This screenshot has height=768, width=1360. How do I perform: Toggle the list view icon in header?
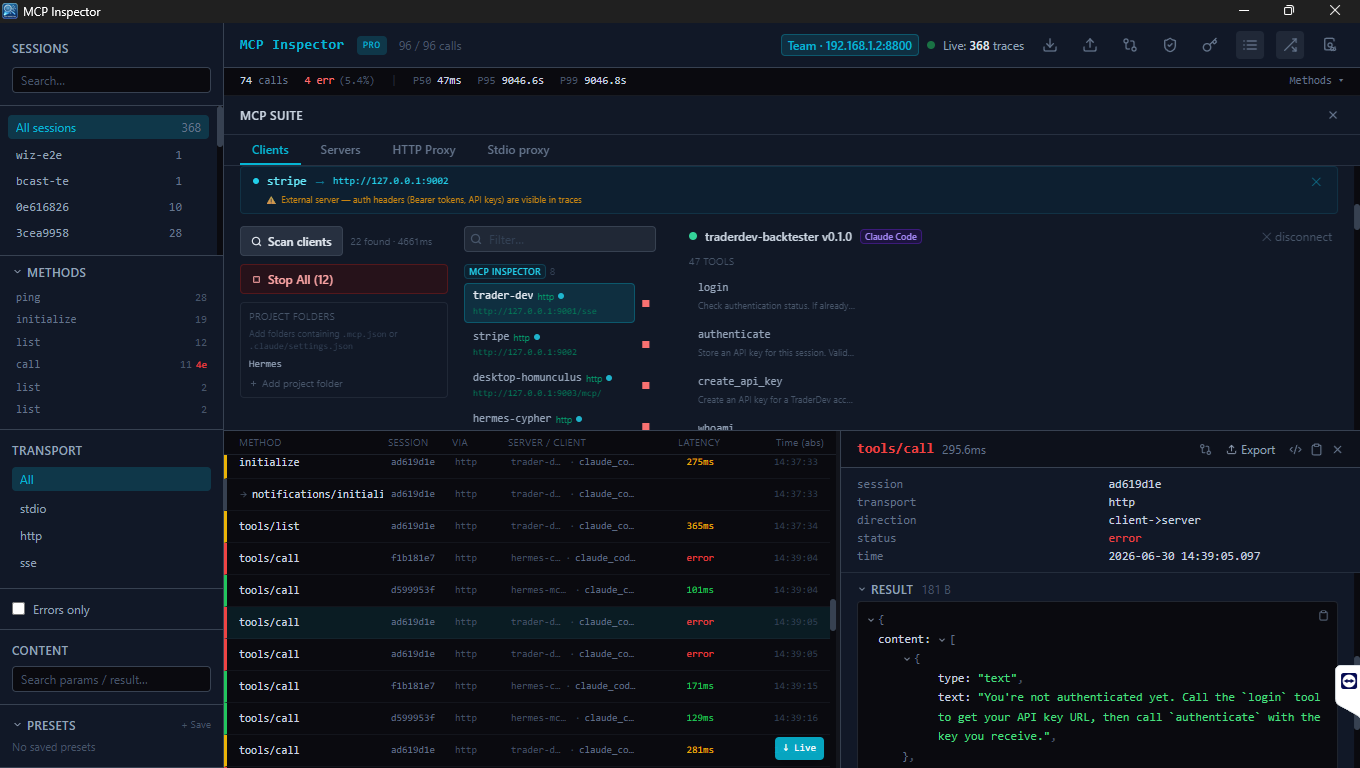coord(1250,45)
